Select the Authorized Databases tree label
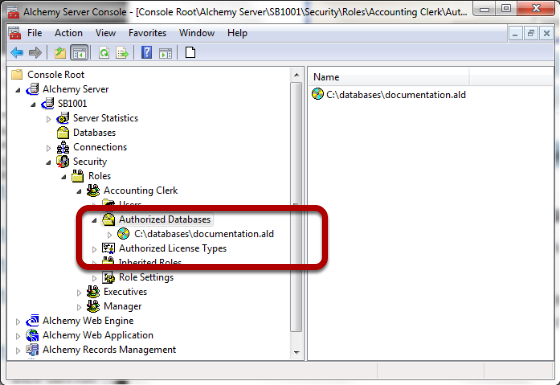Screen dimensions: 560x385 (x=165, y=219)
